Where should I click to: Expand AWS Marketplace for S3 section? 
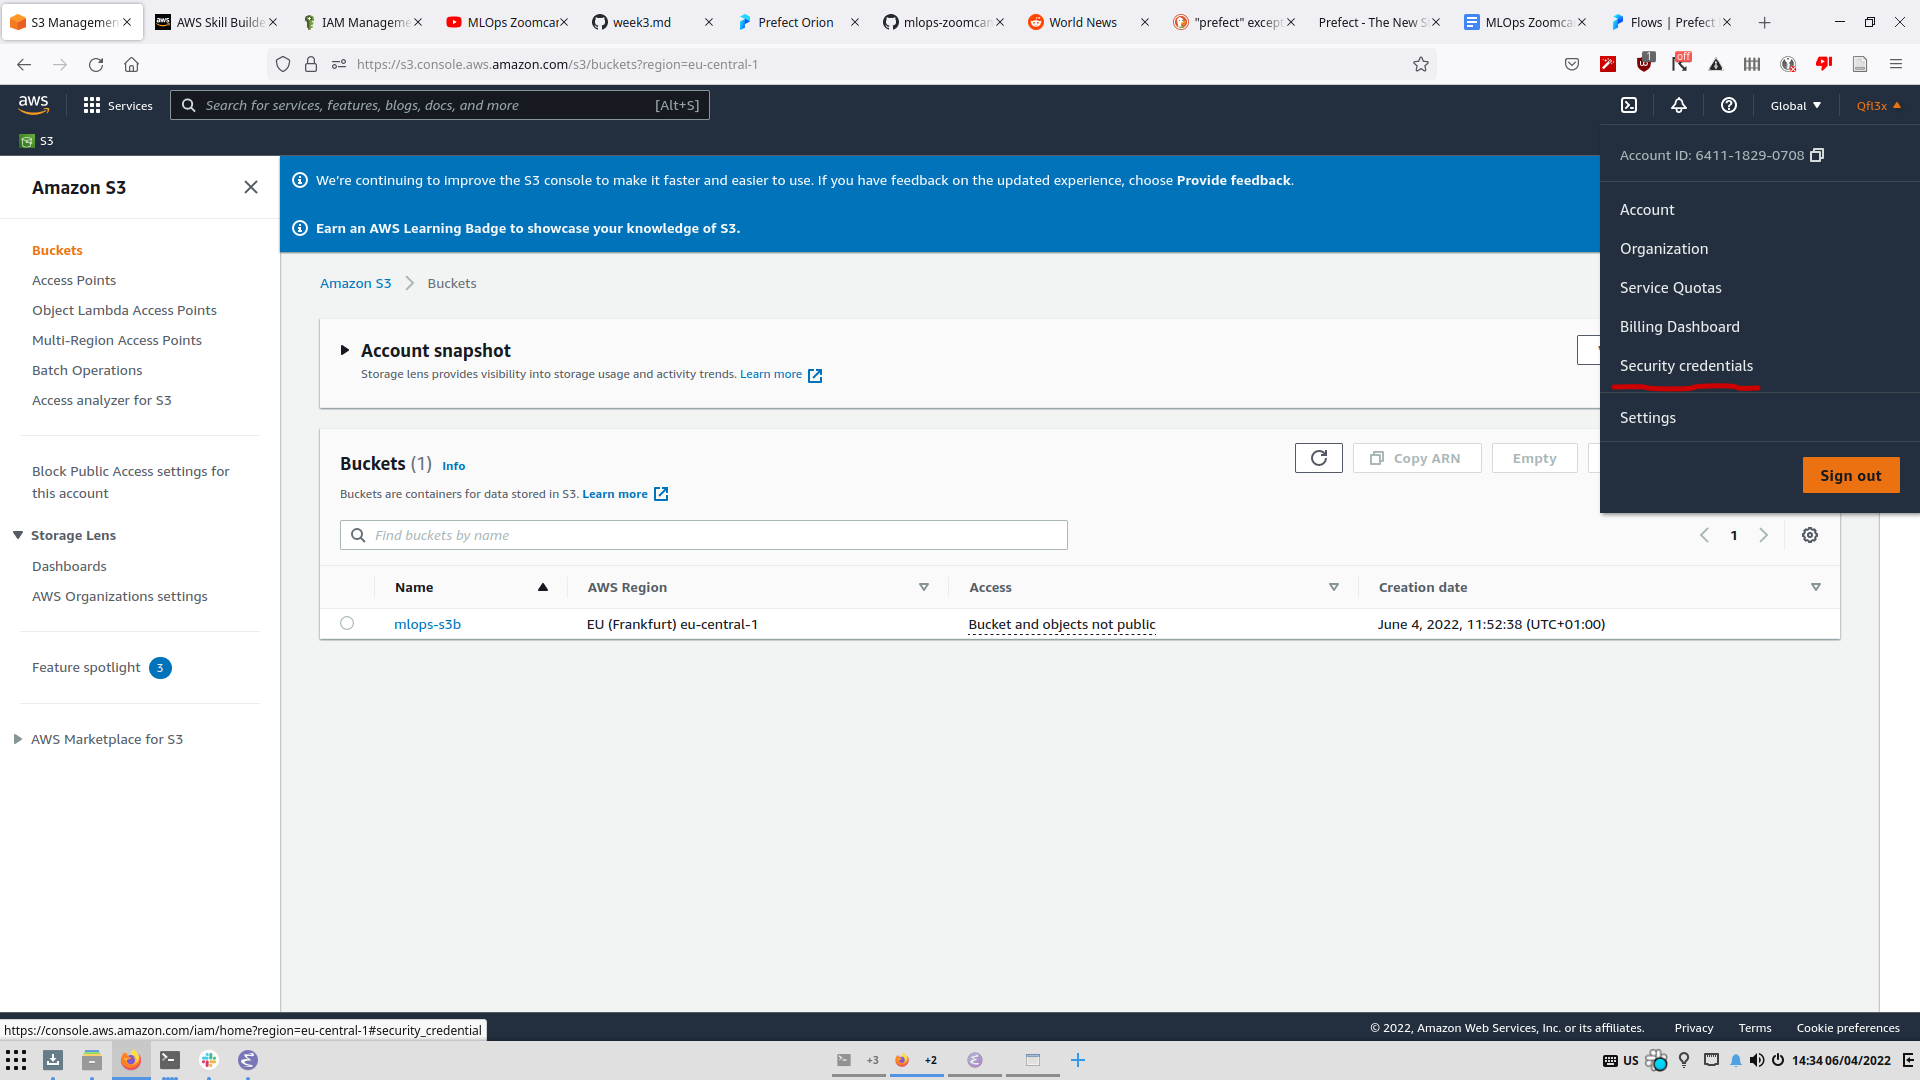click(18, 739)
